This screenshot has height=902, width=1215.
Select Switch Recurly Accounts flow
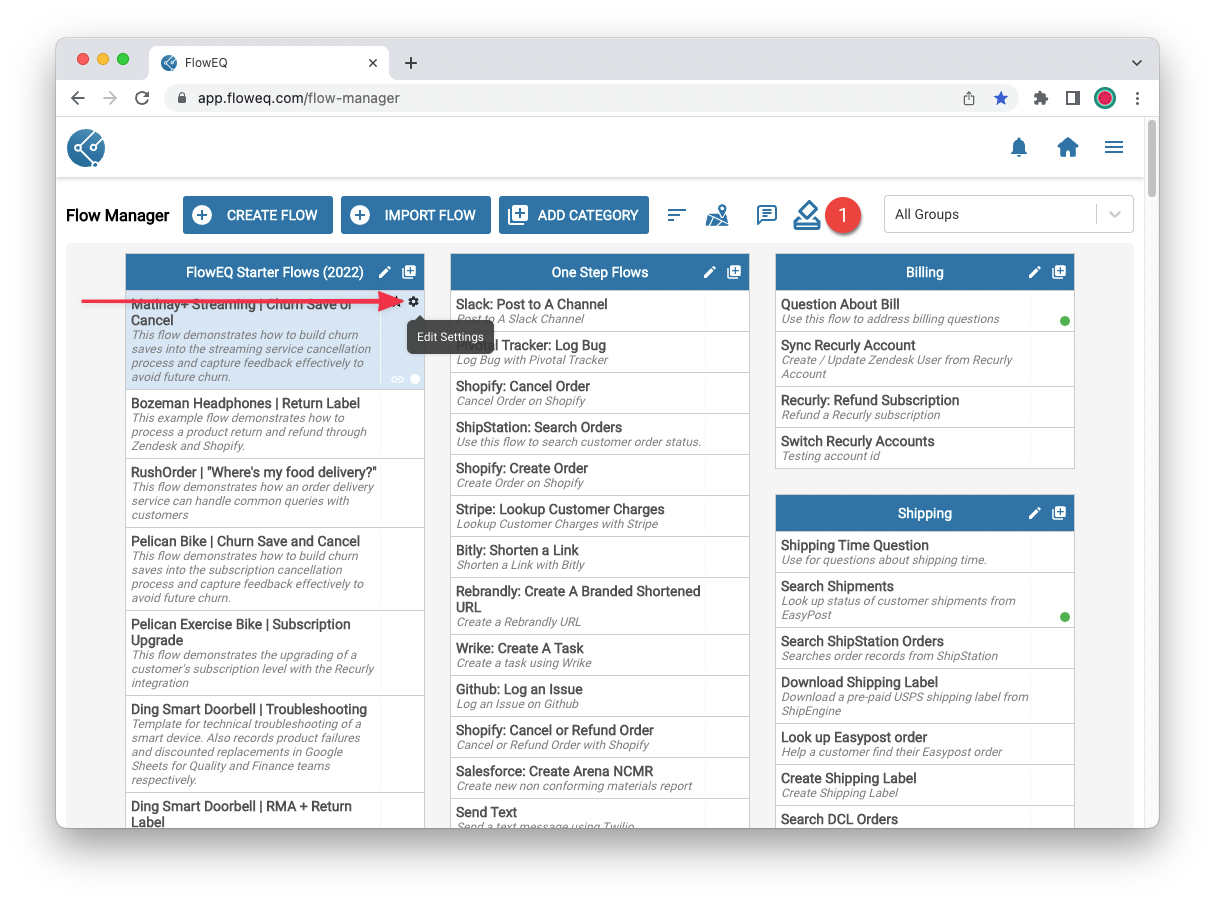(925, 448)
